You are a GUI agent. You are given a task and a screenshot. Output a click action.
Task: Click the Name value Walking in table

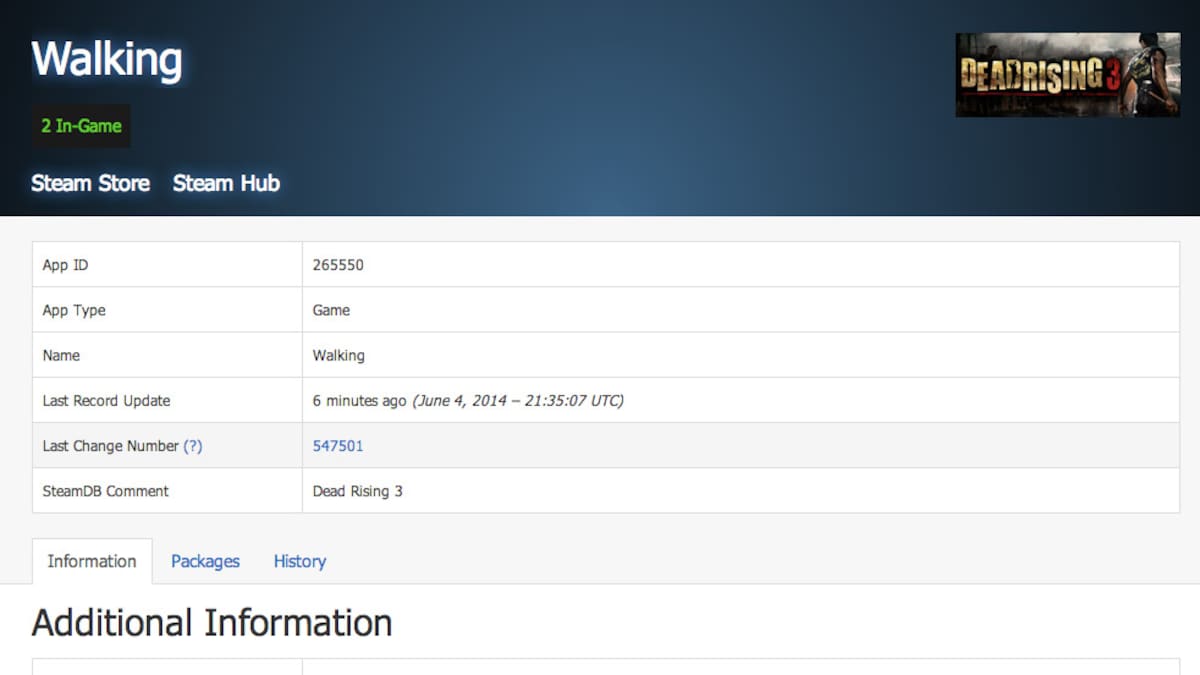pyautogui.click(x=339, y=355)
